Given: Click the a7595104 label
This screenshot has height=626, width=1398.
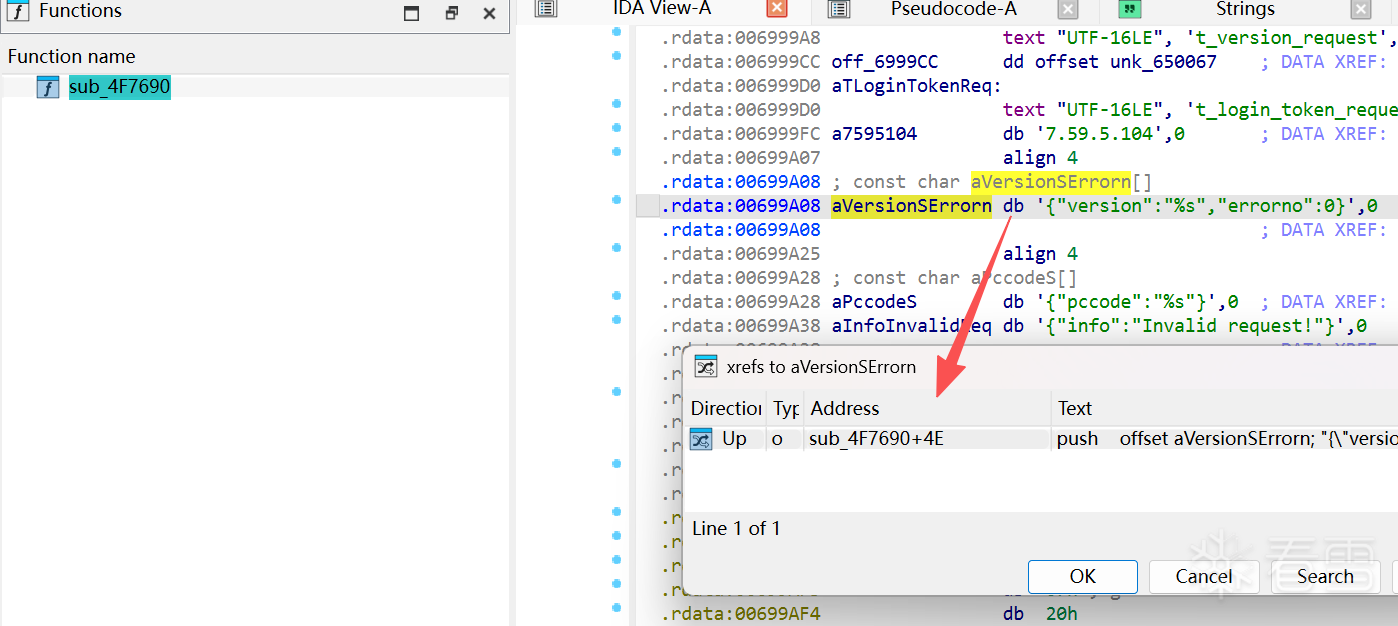Looking at the screenshot, I should coord(874,134).
